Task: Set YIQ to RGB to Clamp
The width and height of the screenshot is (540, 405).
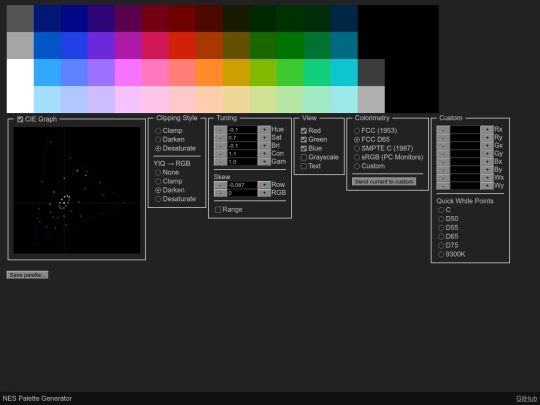Action: click(158, 181)
